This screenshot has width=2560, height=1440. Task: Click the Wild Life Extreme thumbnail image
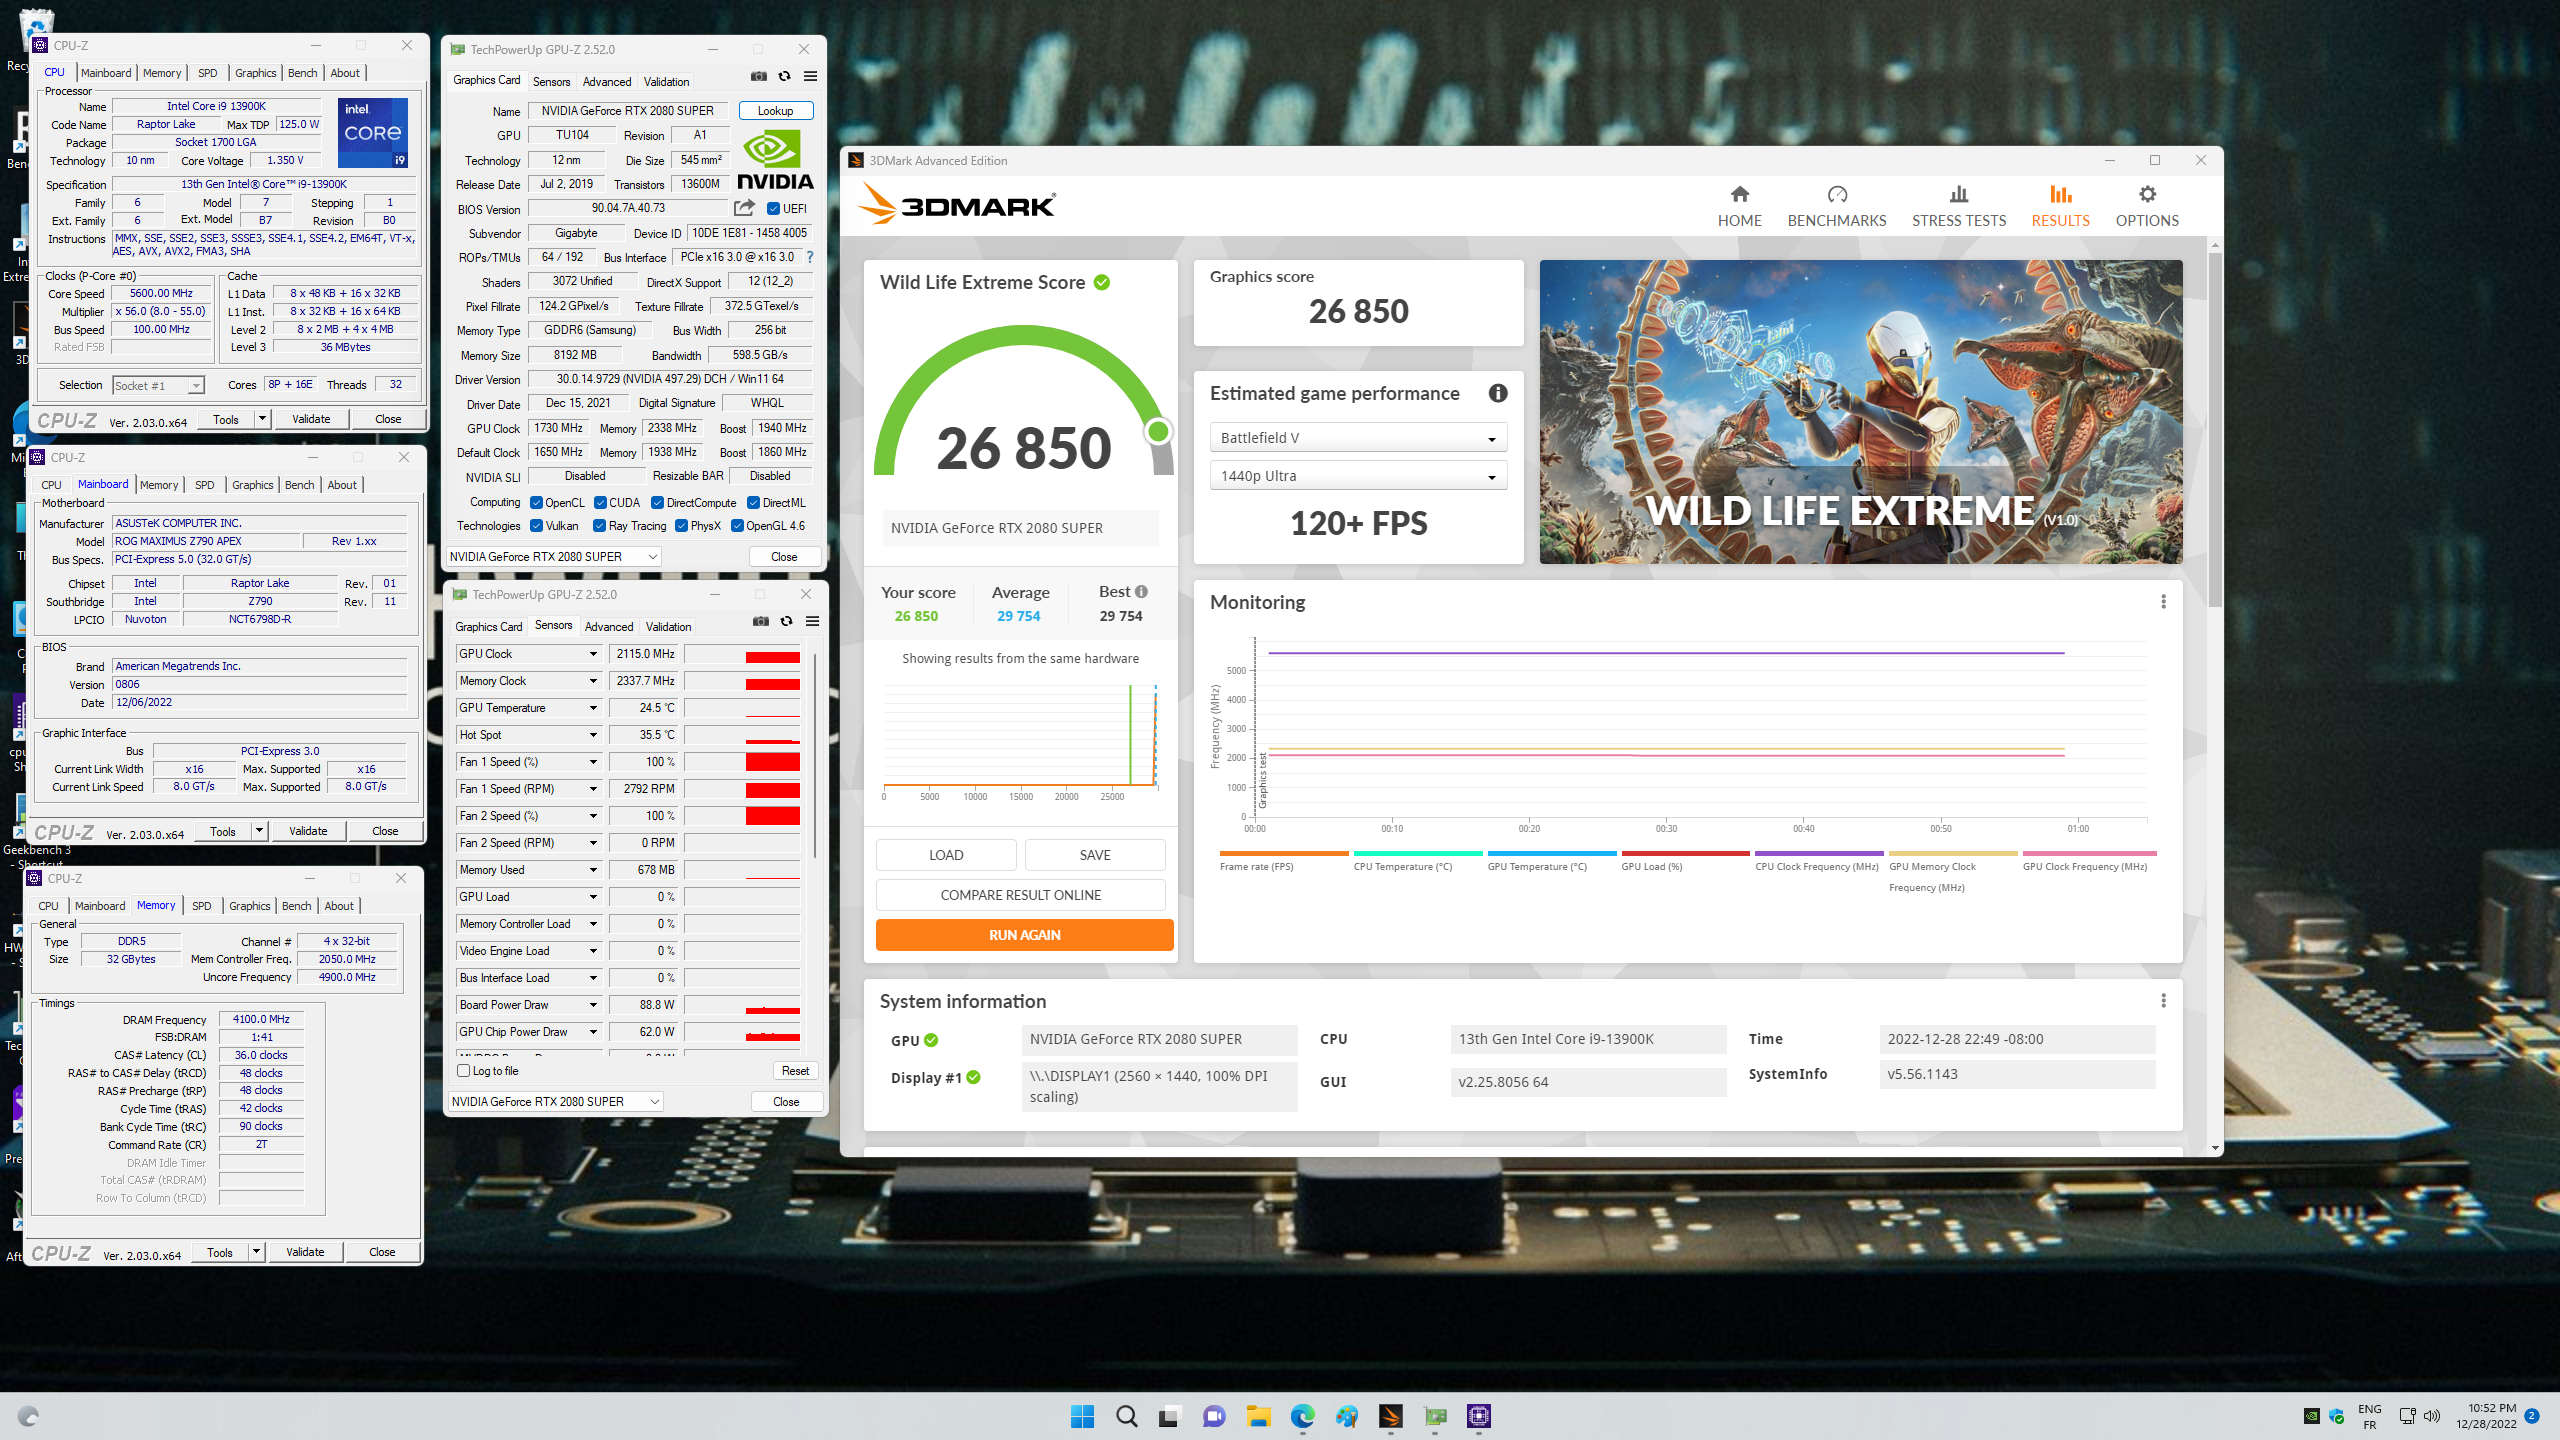pyautogui.click(x=1860, y=412)
